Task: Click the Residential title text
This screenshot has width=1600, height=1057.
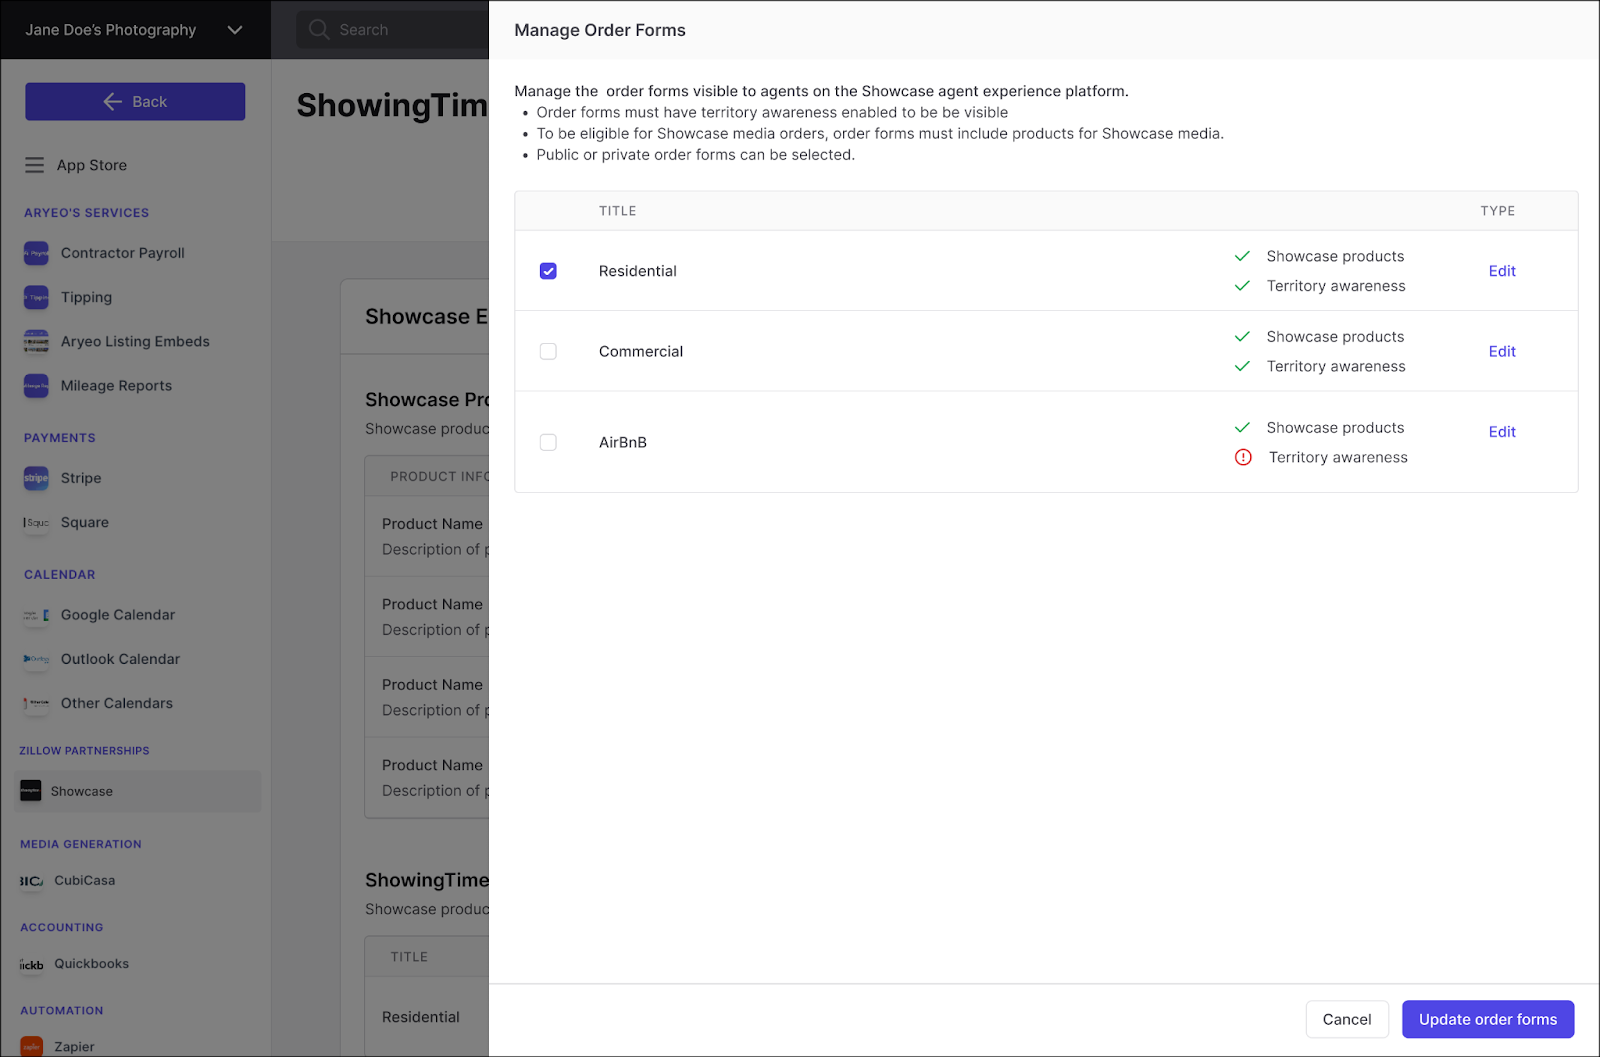Action: (x=638, y=271)
